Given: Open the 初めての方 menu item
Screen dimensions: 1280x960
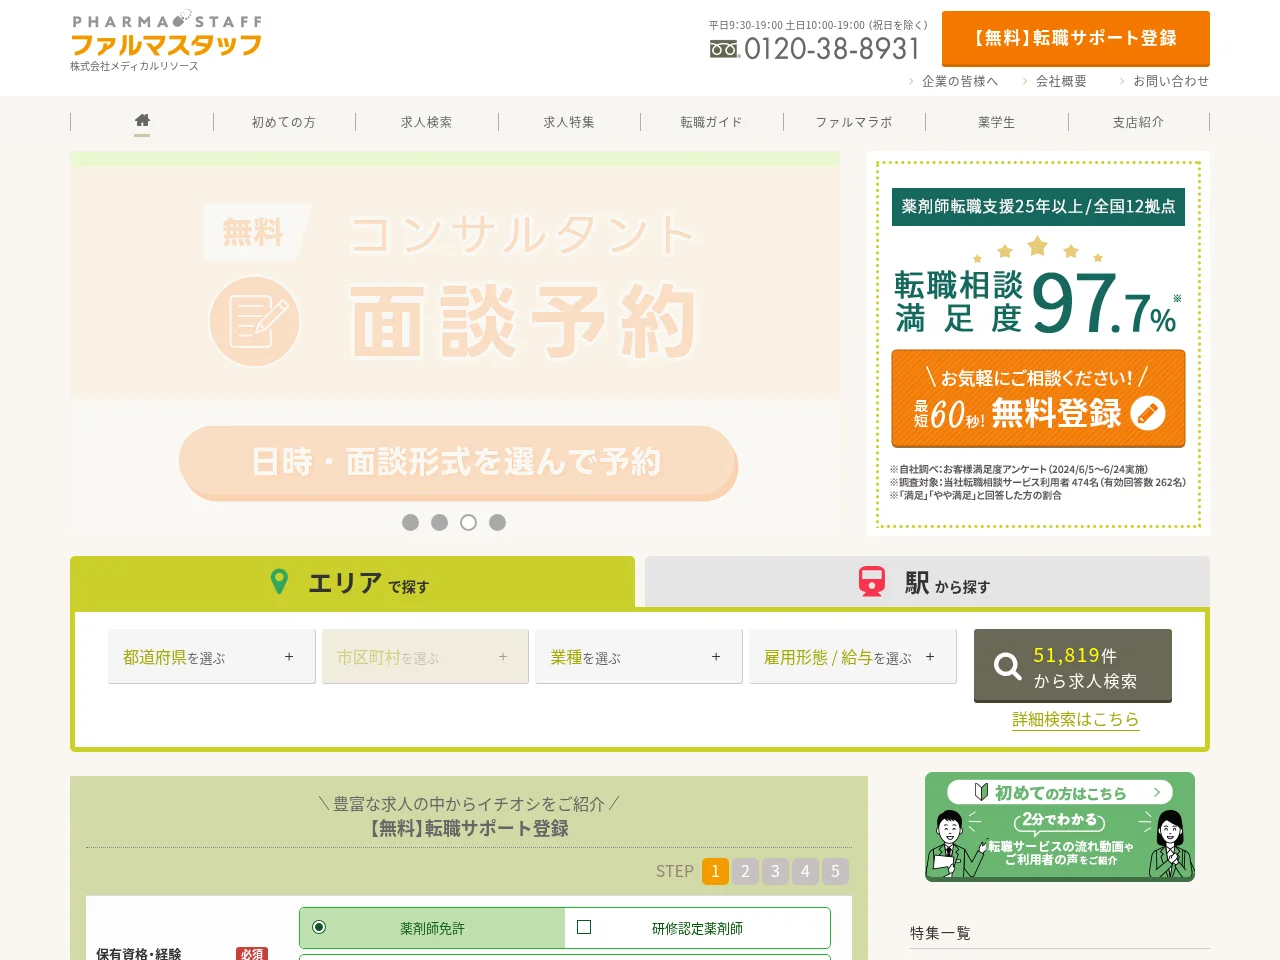Looking at the screenshot, I should pyautogui.click(x=284, y=122).
